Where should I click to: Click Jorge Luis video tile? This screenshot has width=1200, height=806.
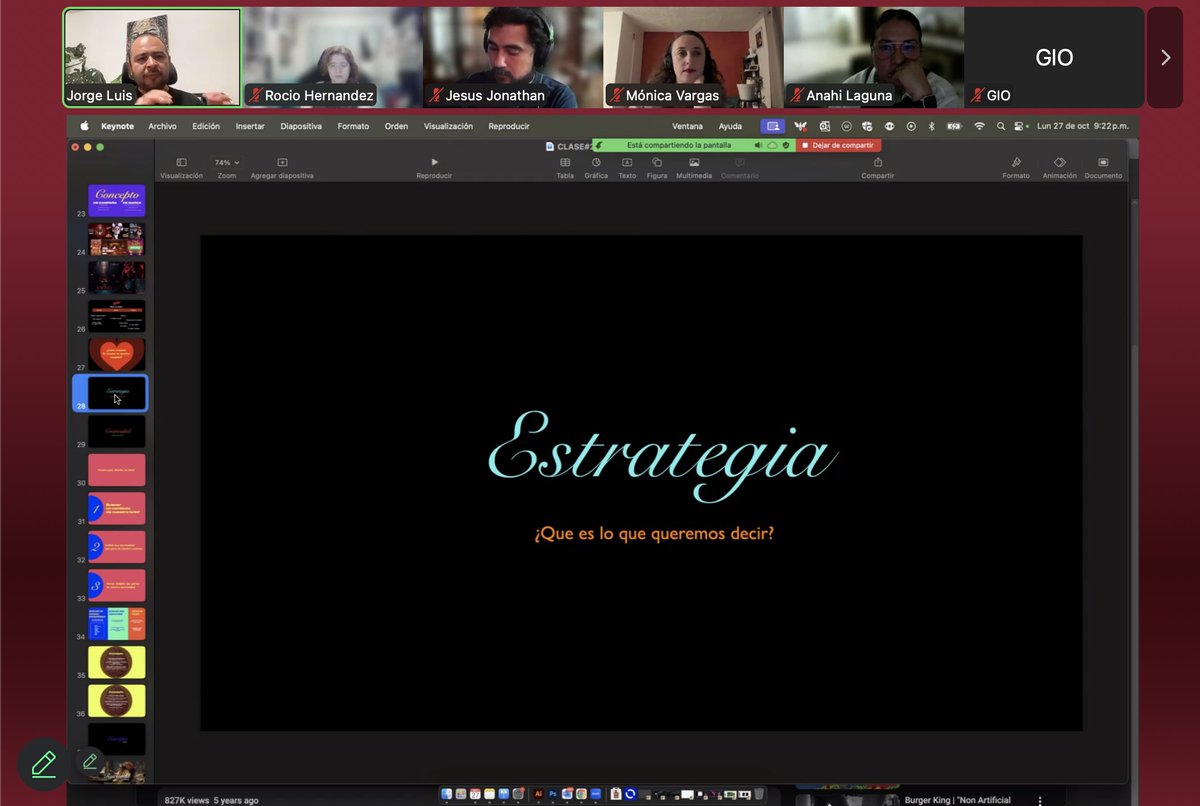pos(152,58)
